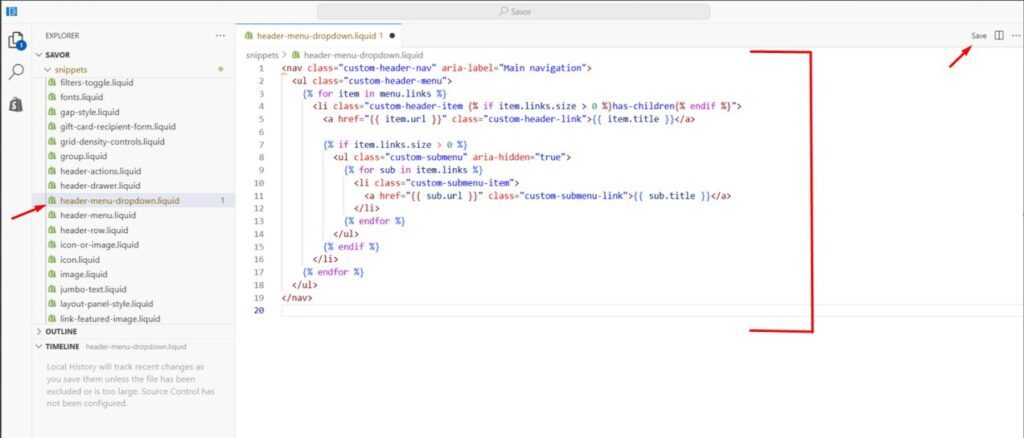Open the Shopify icon in activity bar
Screen dimensions: 1024x438
tap(16, 105)
